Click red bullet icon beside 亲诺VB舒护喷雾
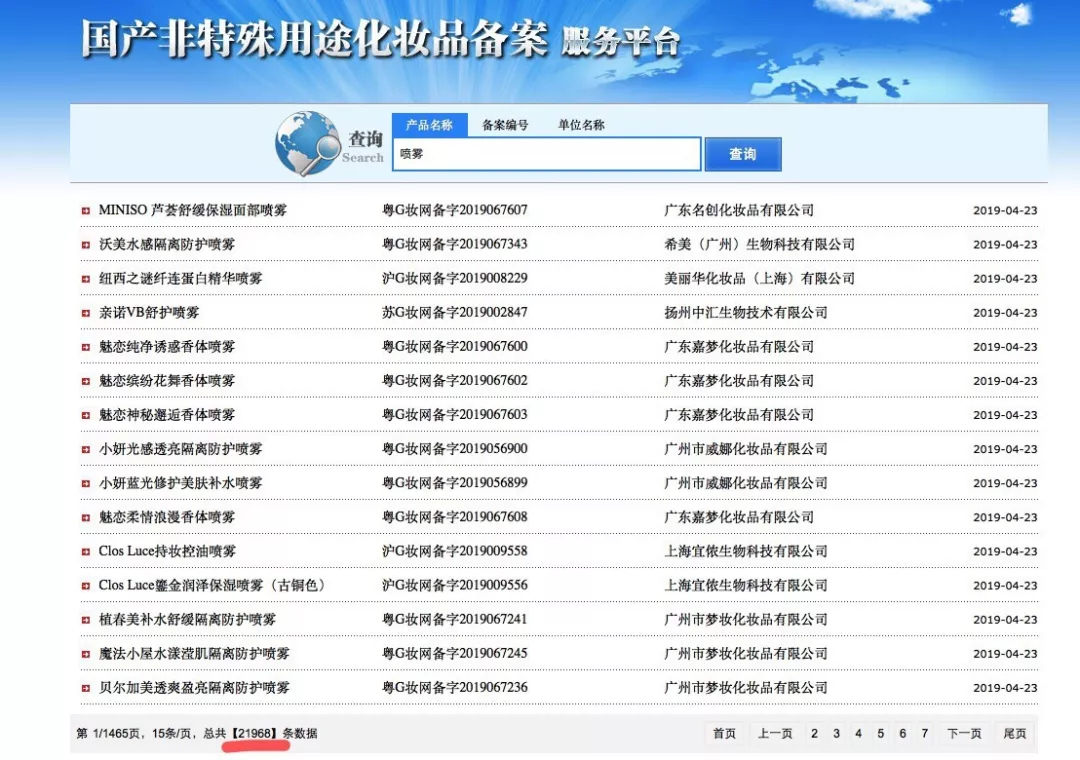This screenshot has width=1080, height=760. pyautogui.click(x=85, y=313)
